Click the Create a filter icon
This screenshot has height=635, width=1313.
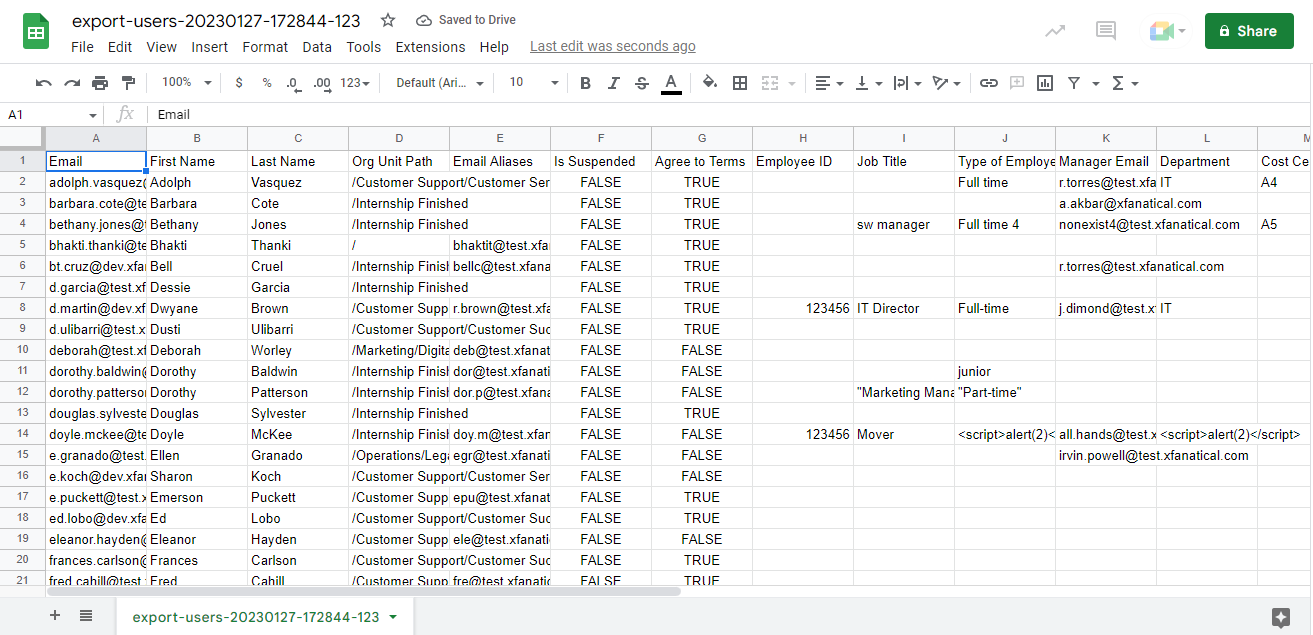1074,83
